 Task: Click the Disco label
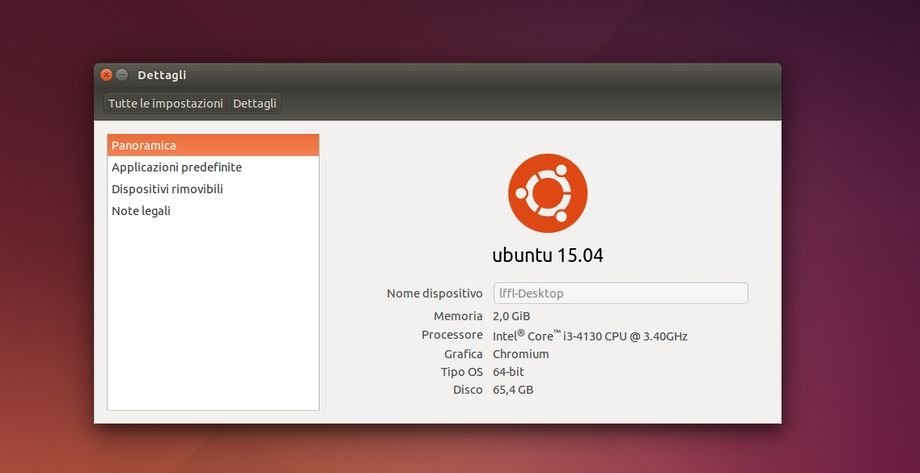pyautogui.click(x=468, y=390)
